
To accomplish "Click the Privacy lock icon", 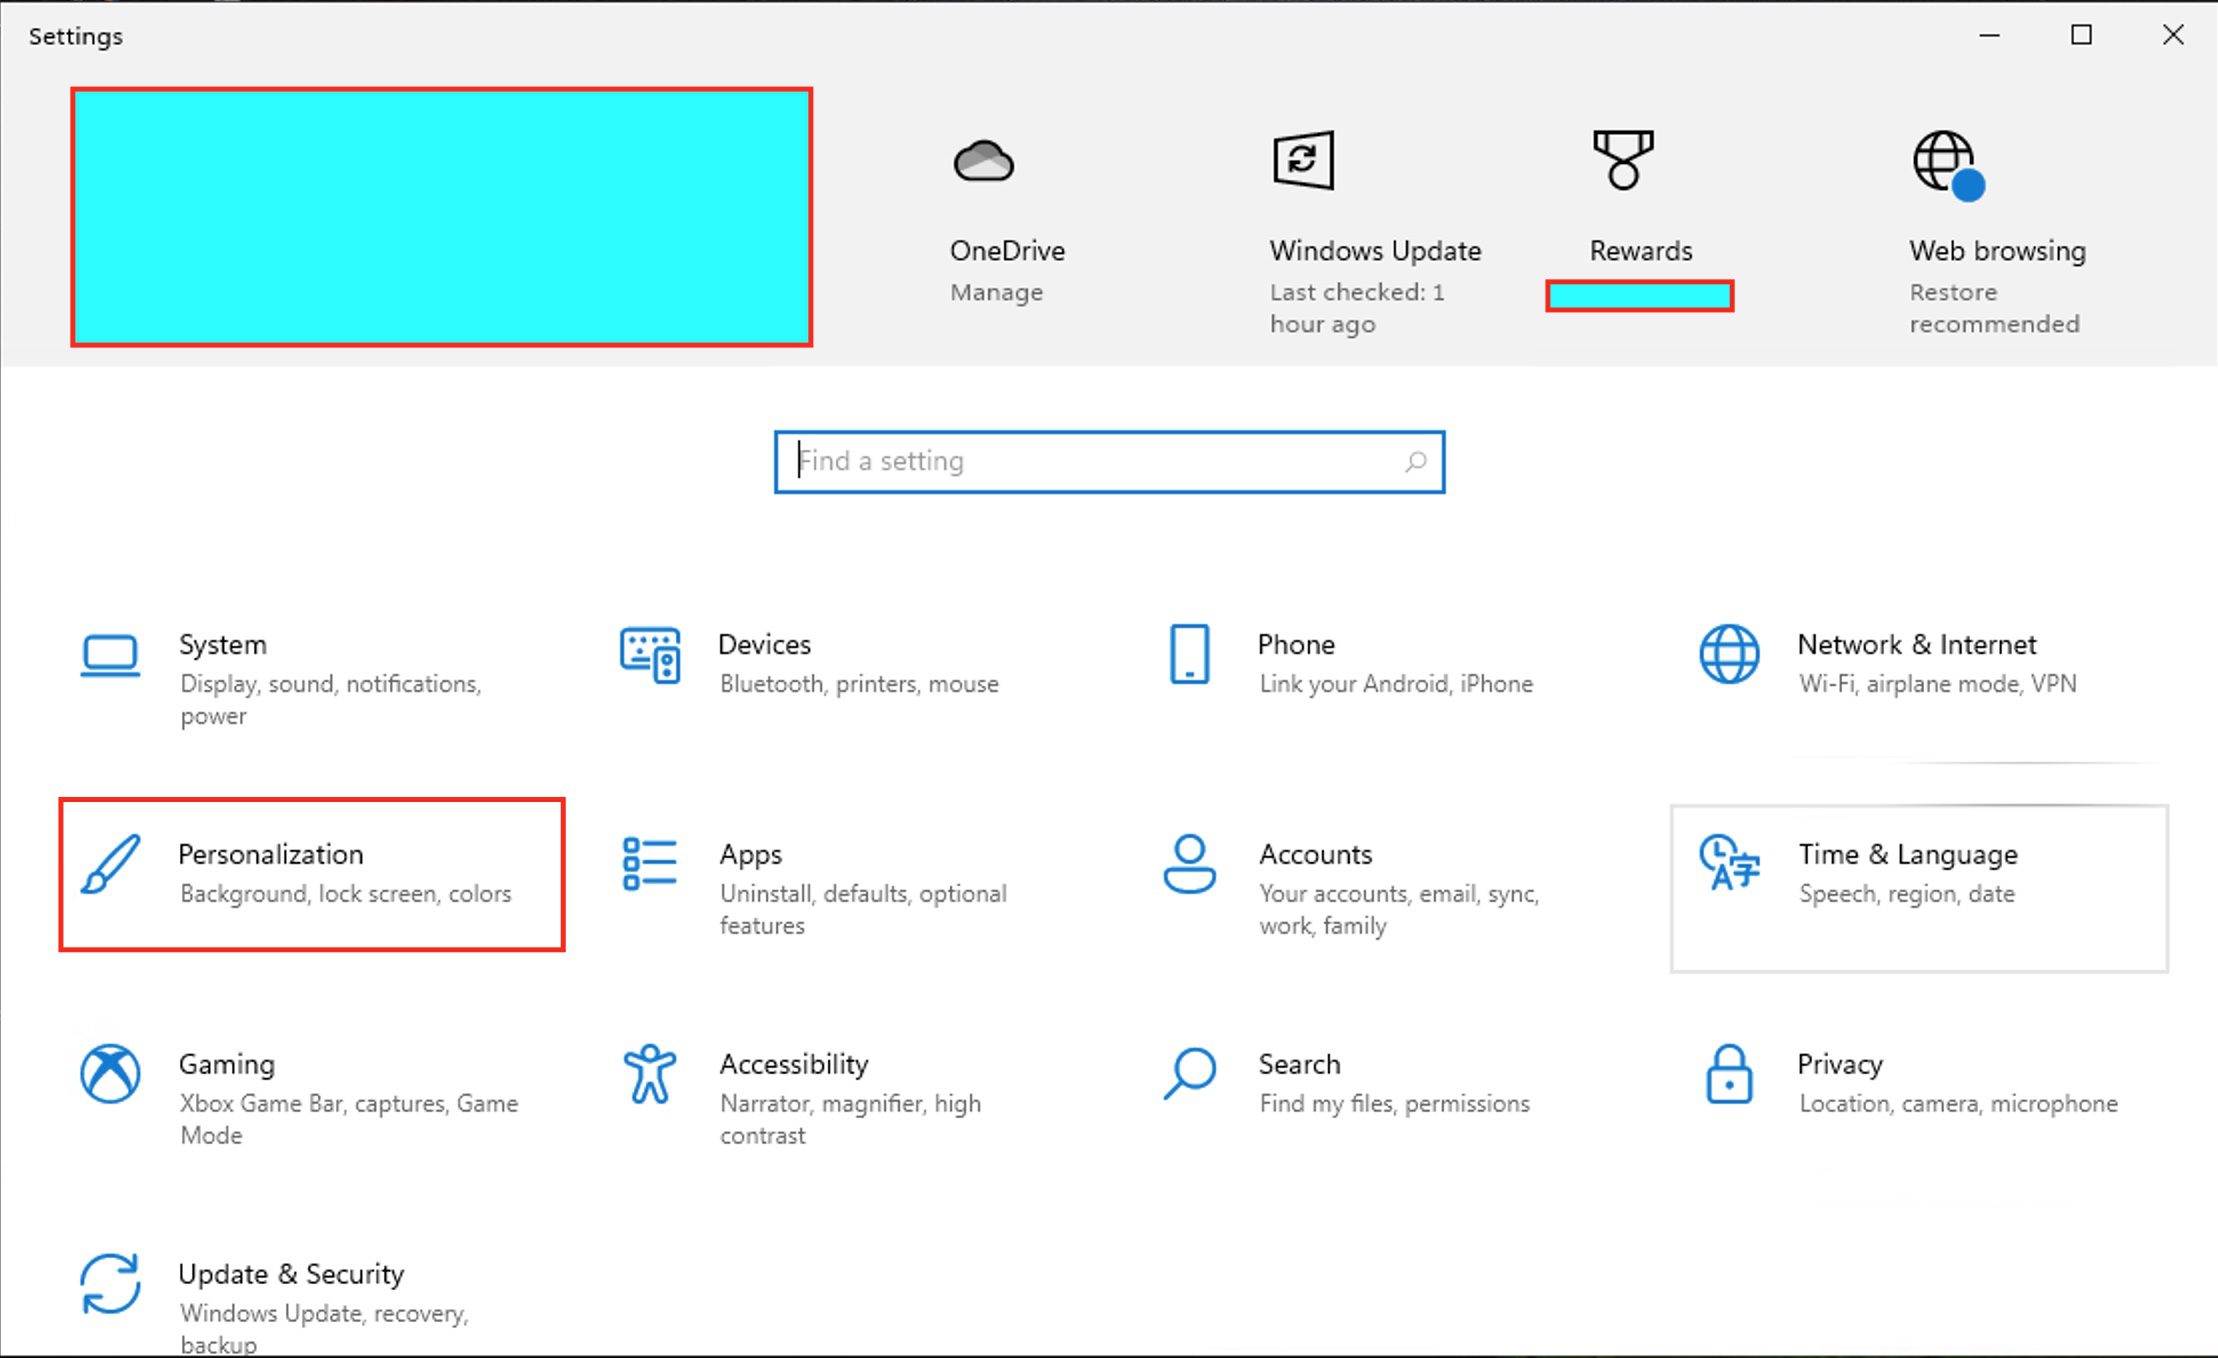I will tap(1729, 1074).
